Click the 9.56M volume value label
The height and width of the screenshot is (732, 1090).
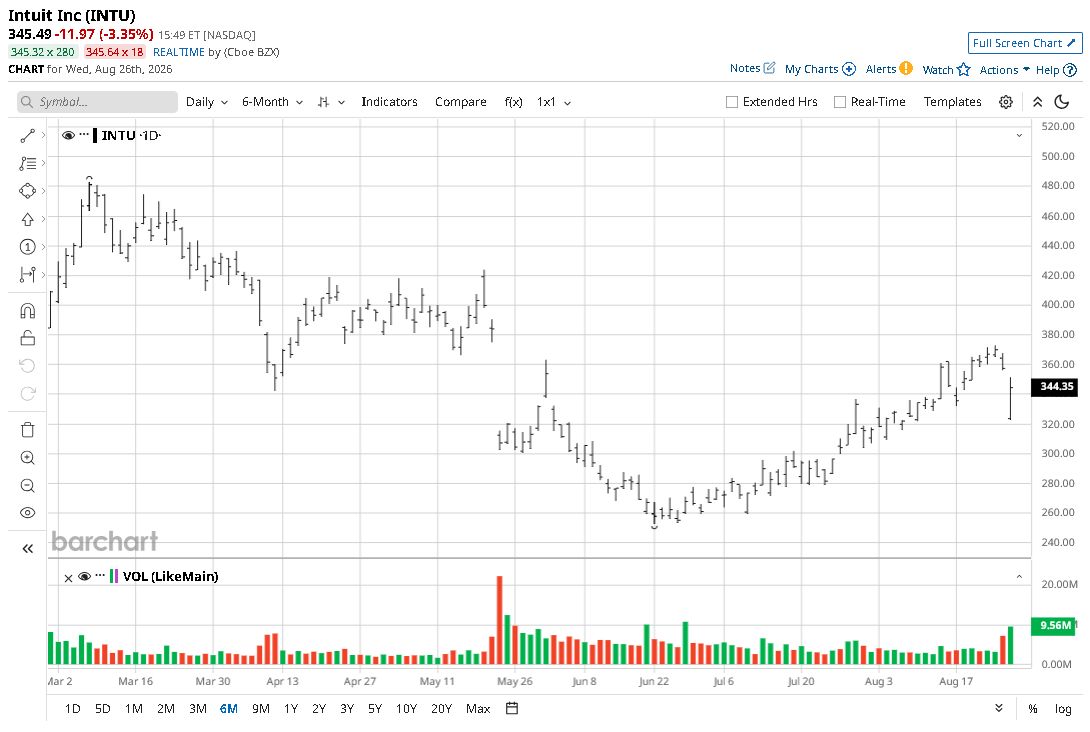1054,626
